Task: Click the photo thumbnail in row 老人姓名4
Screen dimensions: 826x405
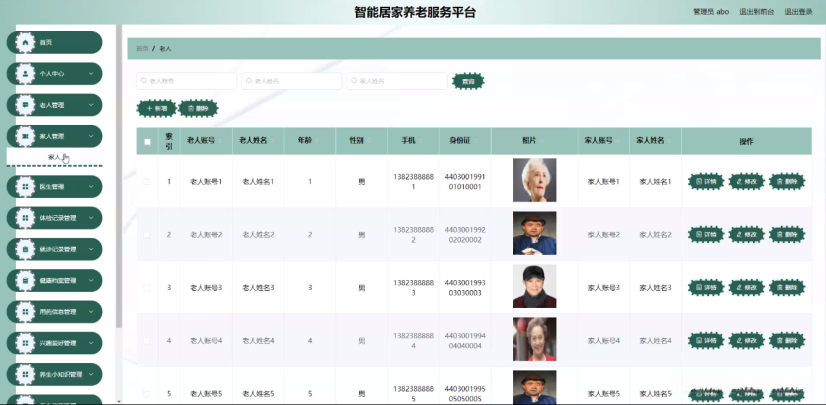Action: click(x=534, y=339)
